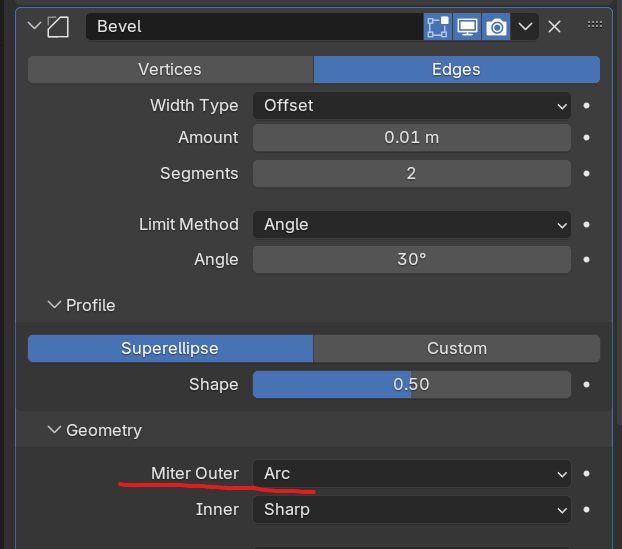The width and height of the screenshot is (622, 549).
Task: Remove the Bevel modifier
Action: tap(555, 27)
